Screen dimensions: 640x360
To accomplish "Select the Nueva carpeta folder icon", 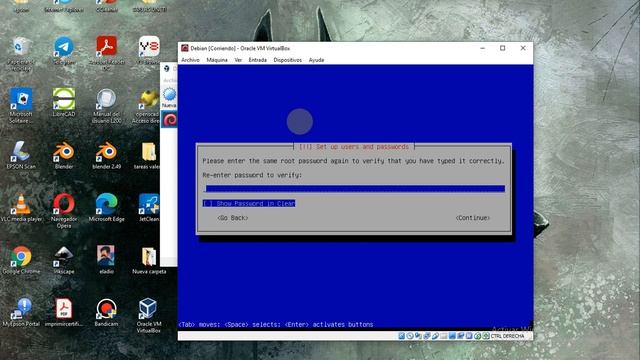I will [x=149, y=260].
